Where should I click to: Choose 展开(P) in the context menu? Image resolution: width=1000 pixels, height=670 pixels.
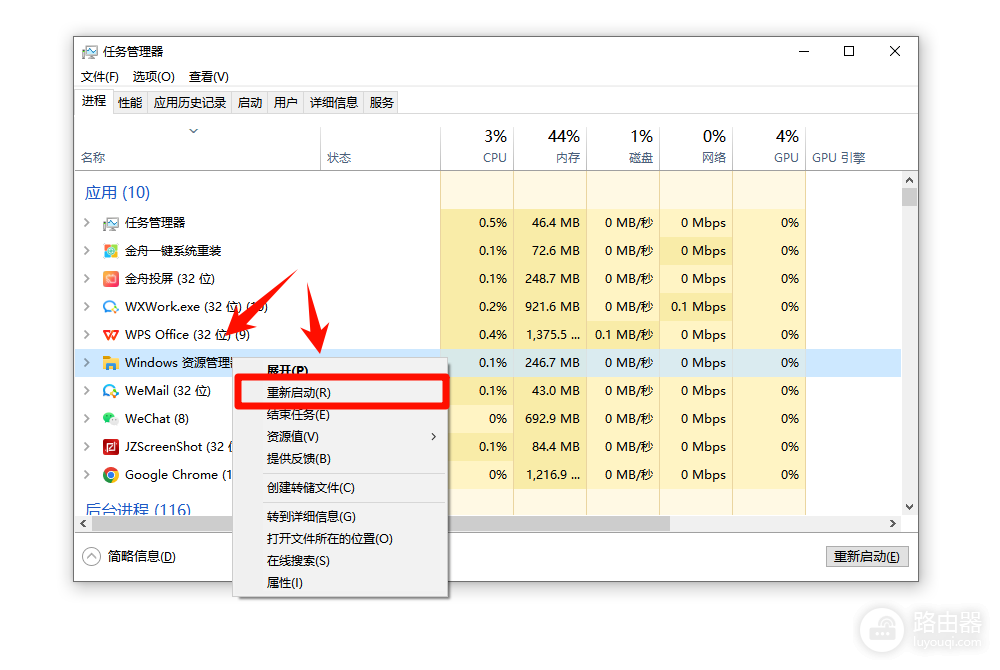[342, 370]
